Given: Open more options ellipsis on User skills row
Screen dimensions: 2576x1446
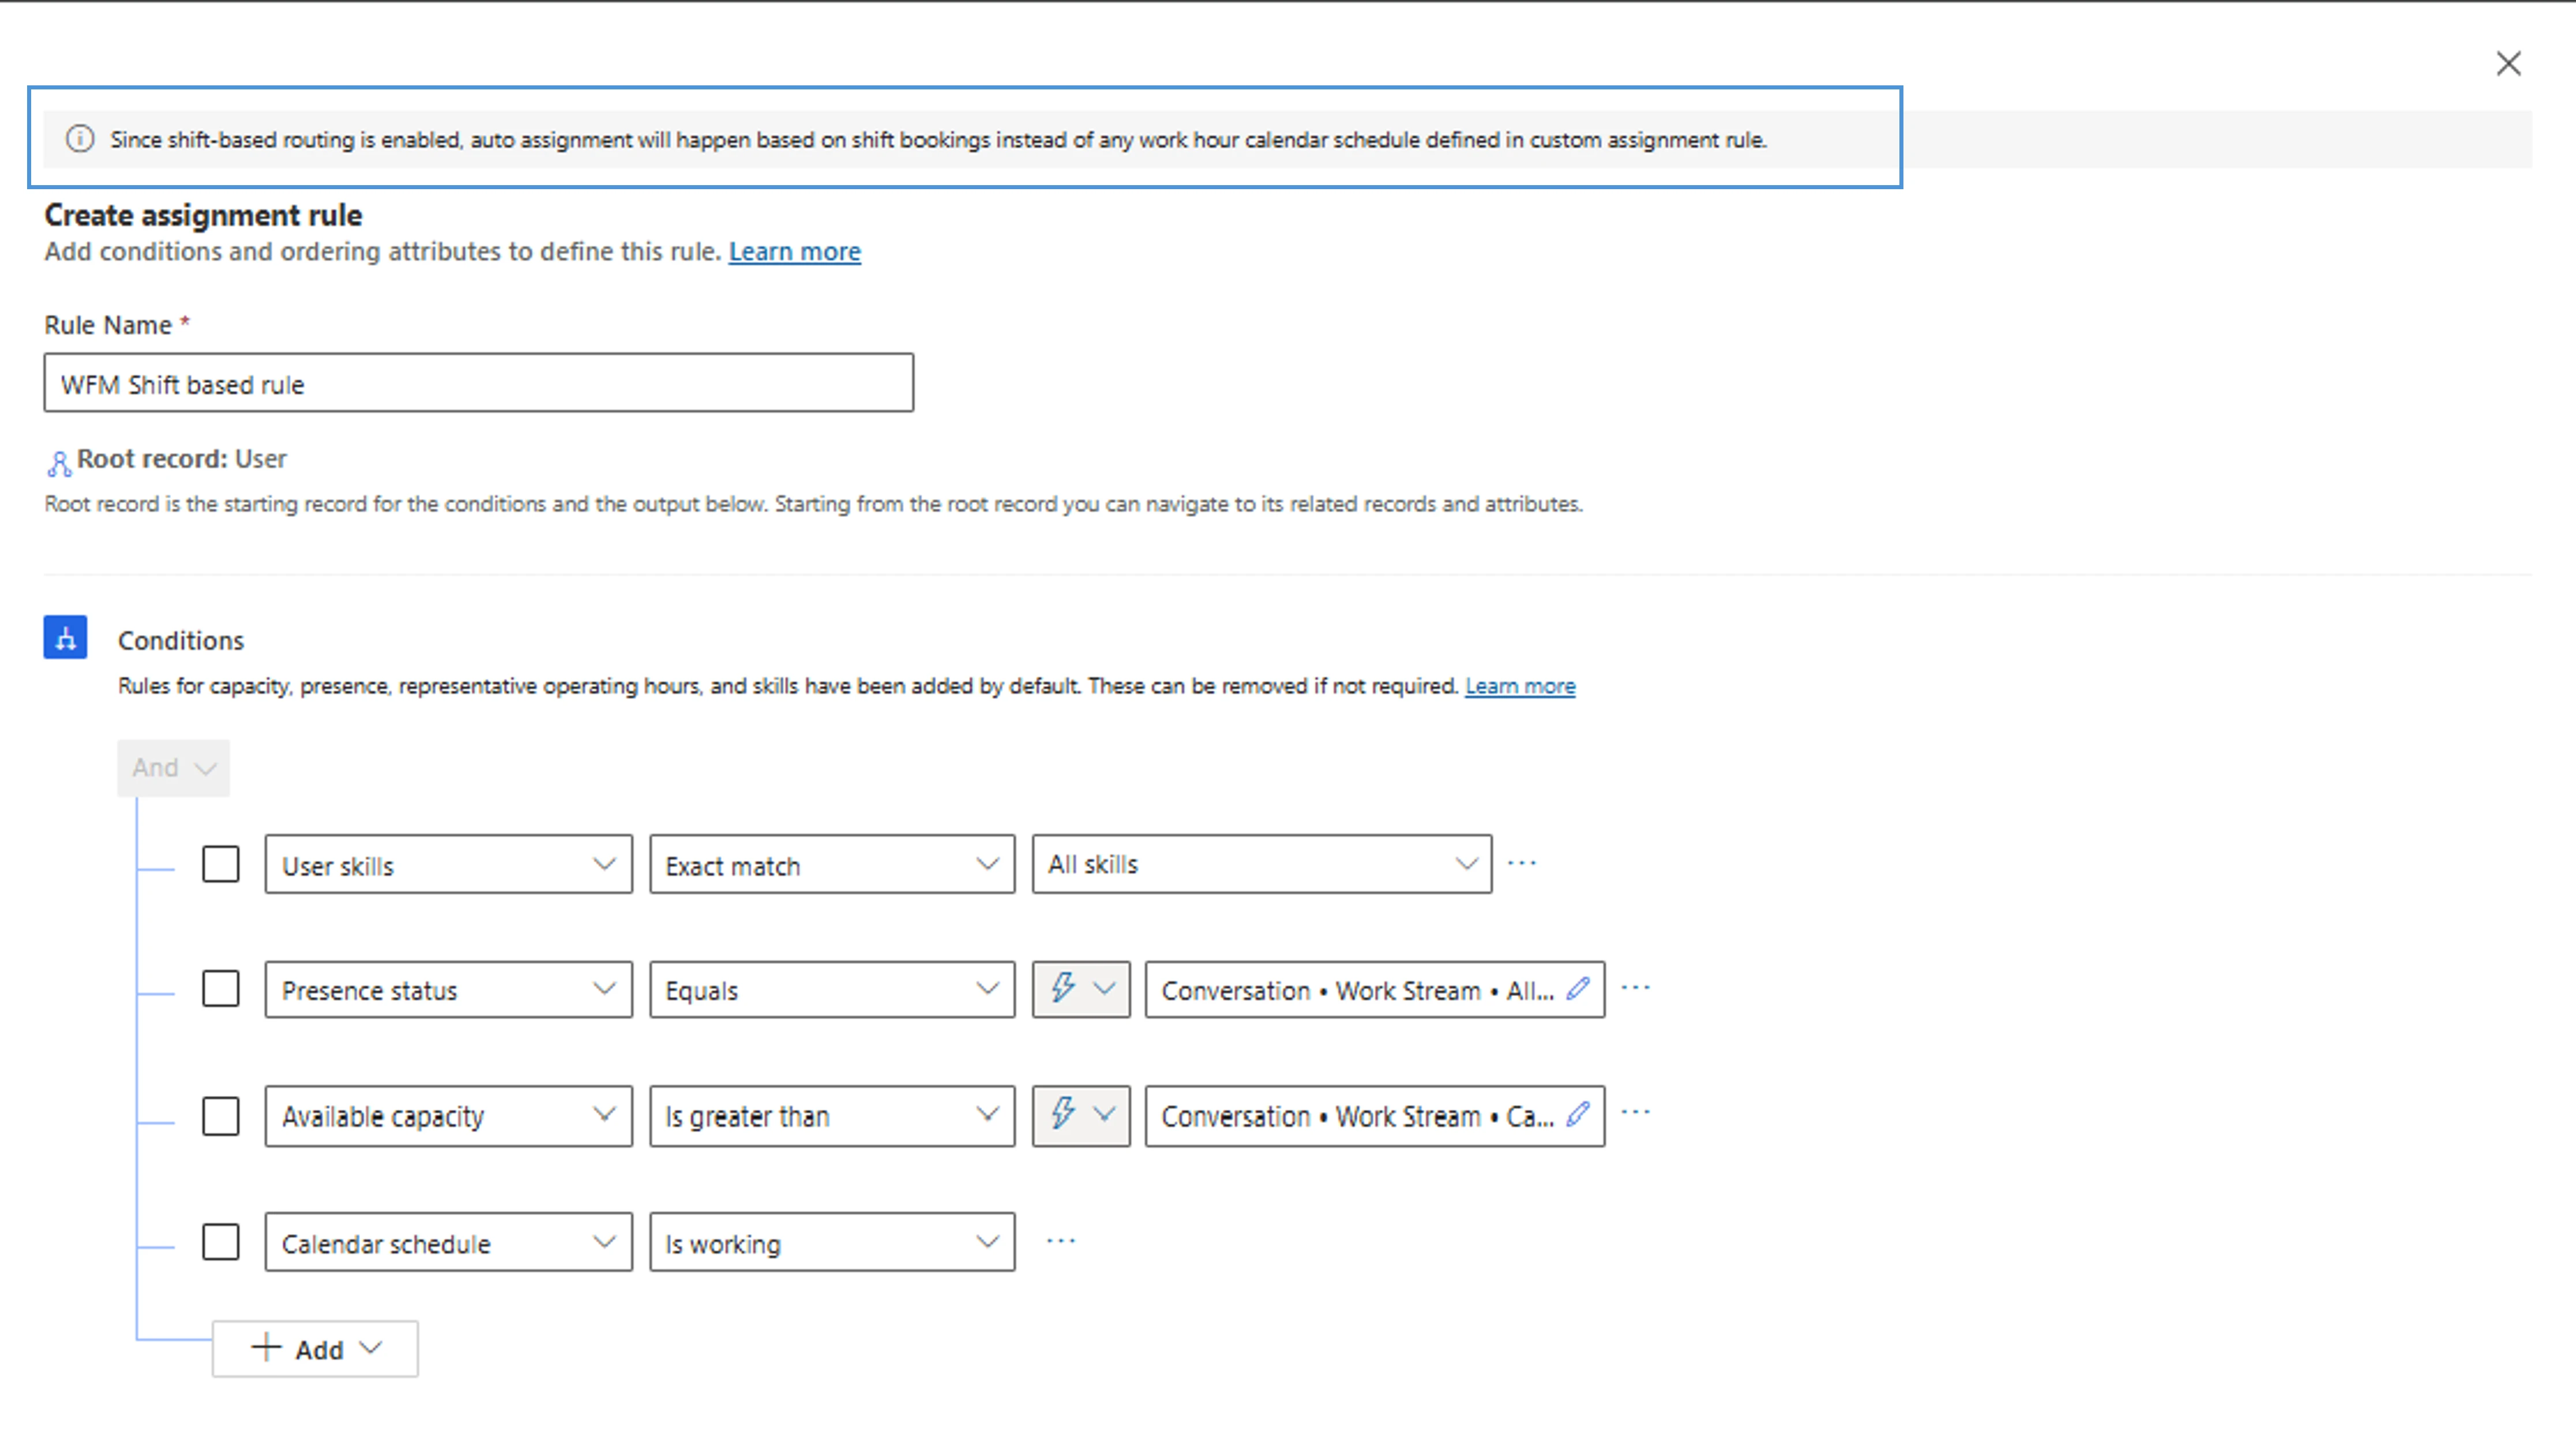Looking at the screenshot, I should (x=1521, y=862).
